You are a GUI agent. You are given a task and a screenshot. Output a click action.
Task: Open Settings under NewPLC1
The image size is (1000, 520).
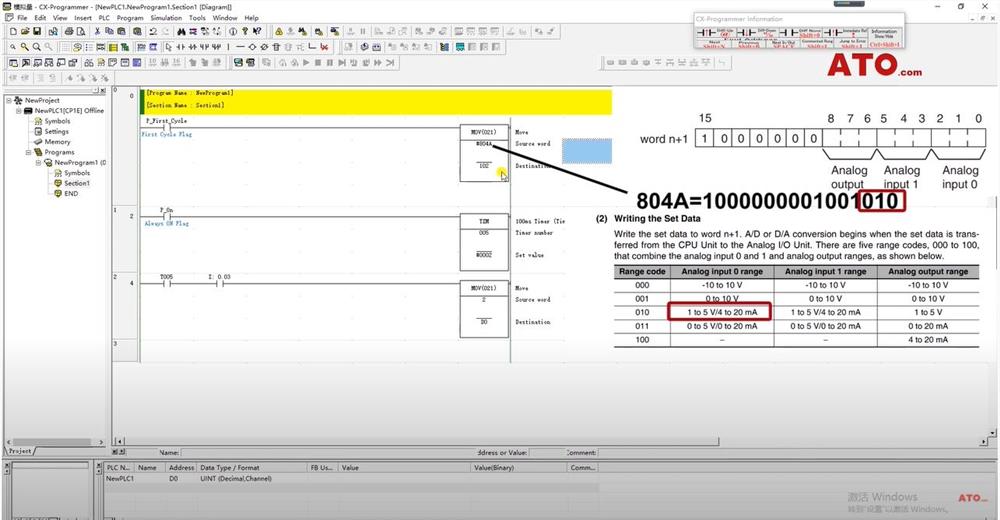coord(56,132)
